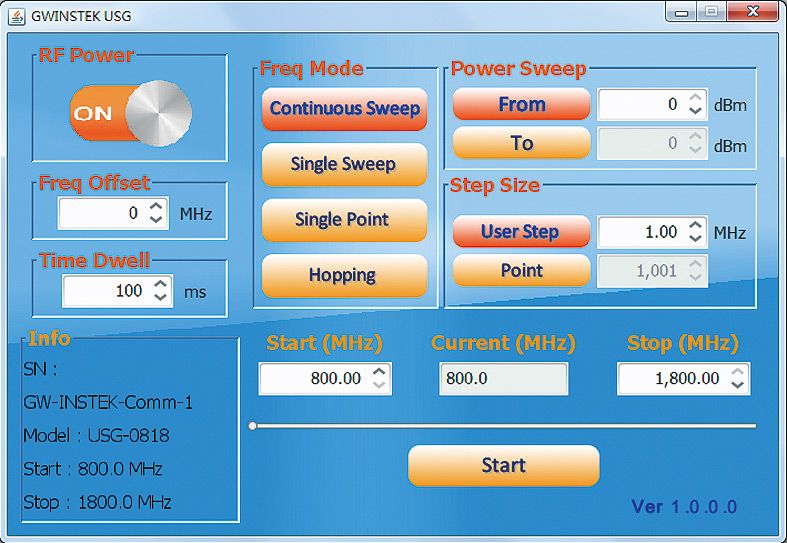Screen dimensions: 787x543
Task: Increase Power Sweep From dBm value
Action: [x=696, y=98]
